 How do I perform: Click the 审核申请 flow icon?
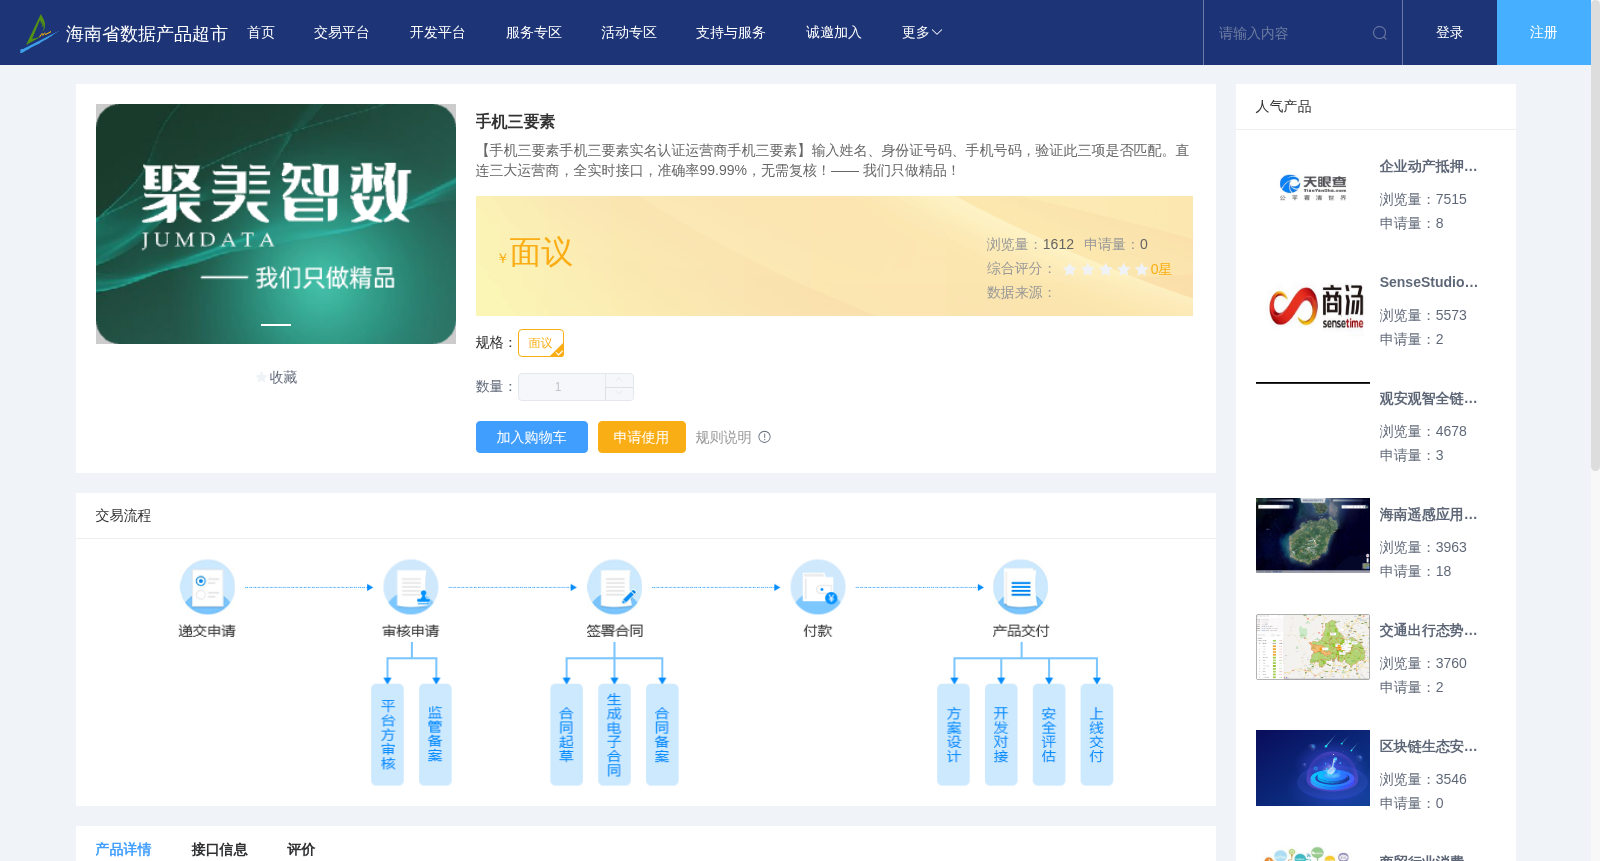point(411,587)
